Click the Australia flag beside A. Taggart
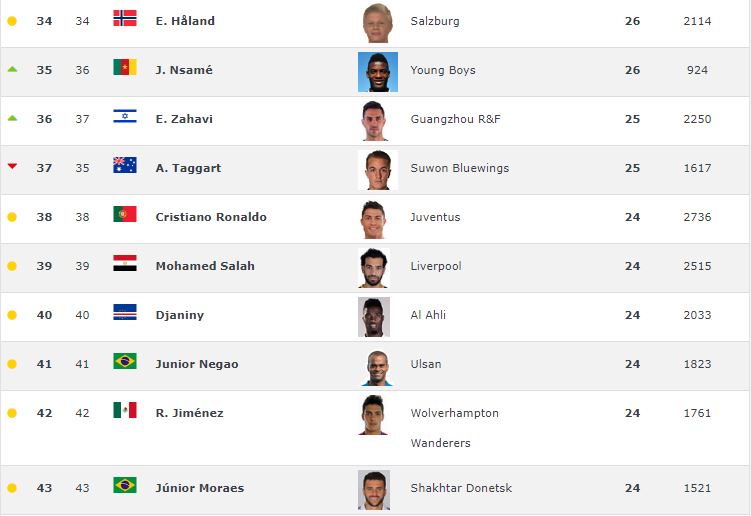Screen dimensions: 751x516 pyautogui.click(x=125, y=165)
